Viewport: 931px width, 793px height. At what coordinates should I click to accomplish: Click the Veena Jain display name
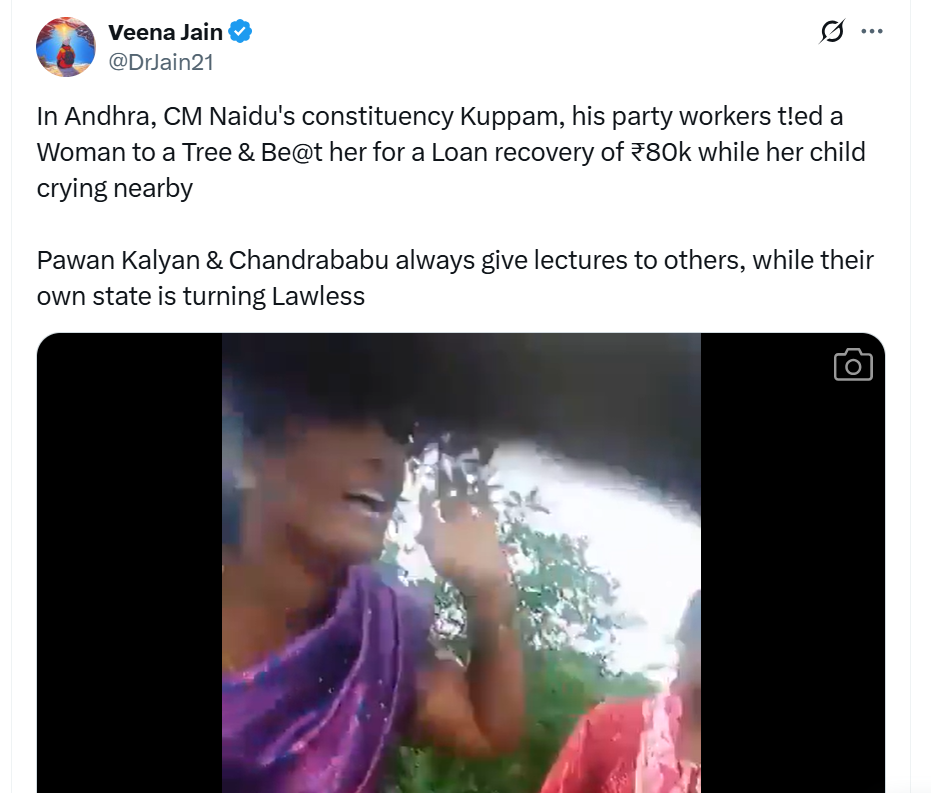click(165, 33)
